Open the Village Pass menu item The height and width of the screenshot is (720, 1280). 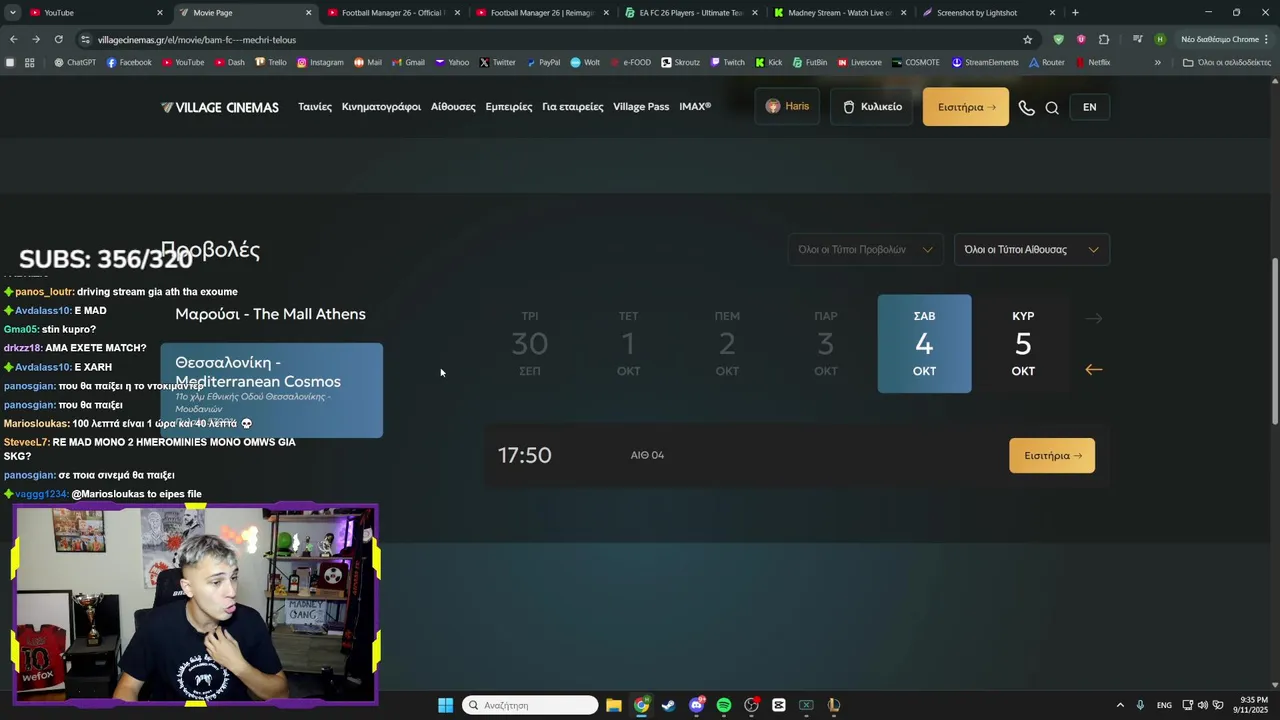[x=641, y=107]
